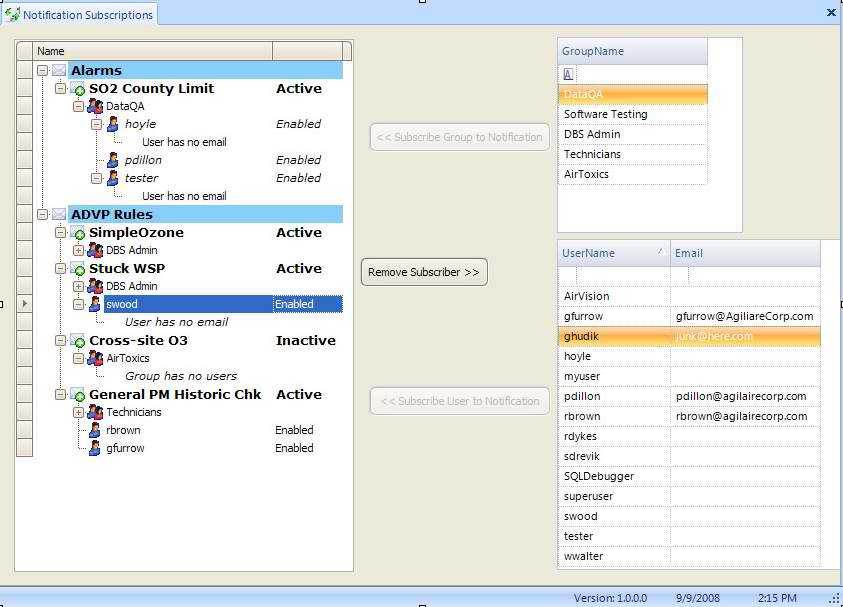Click the rbrown user icon in tree
843x607 pixels.
click(x=95, y=430)
